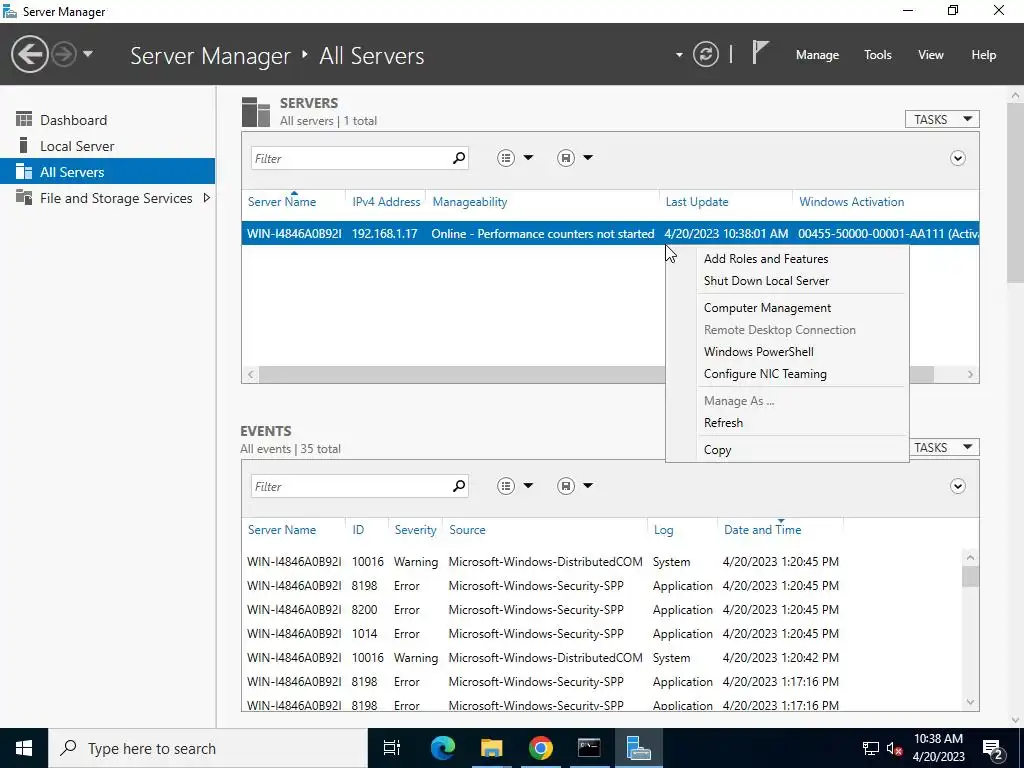Select All Servers in sidebar

click(x=108, y=172)
